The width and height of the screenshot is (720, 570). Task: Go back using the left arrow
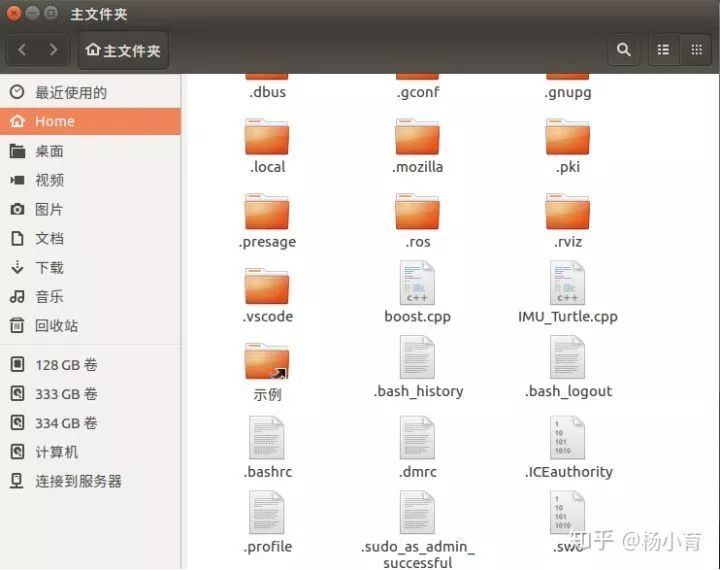click(x=23, y=50)
